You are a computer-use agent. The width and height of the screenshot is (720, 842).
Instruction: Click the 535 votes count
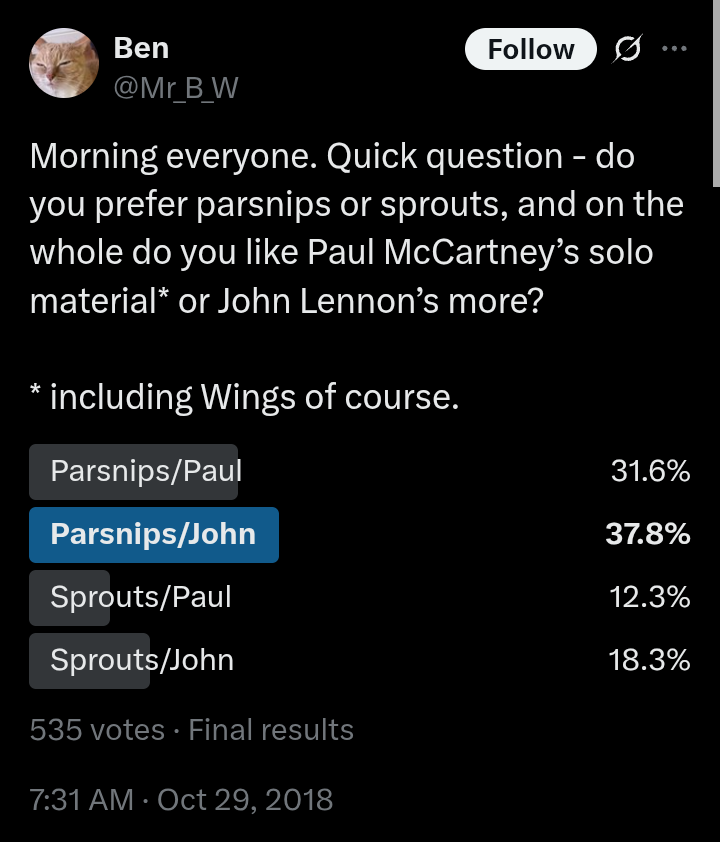coord(96,730)
